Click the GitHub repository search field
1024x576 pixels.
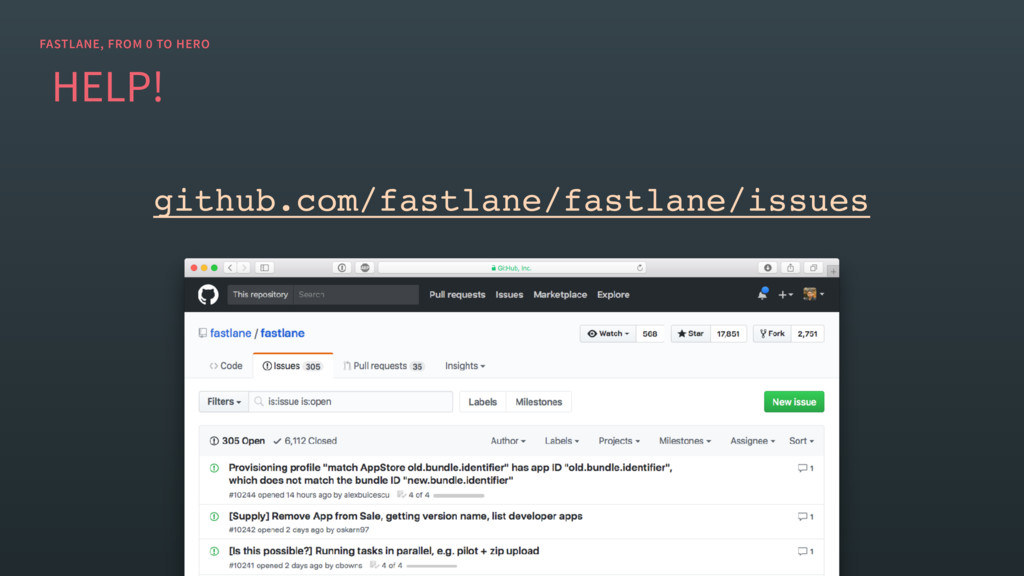point(356,295)
